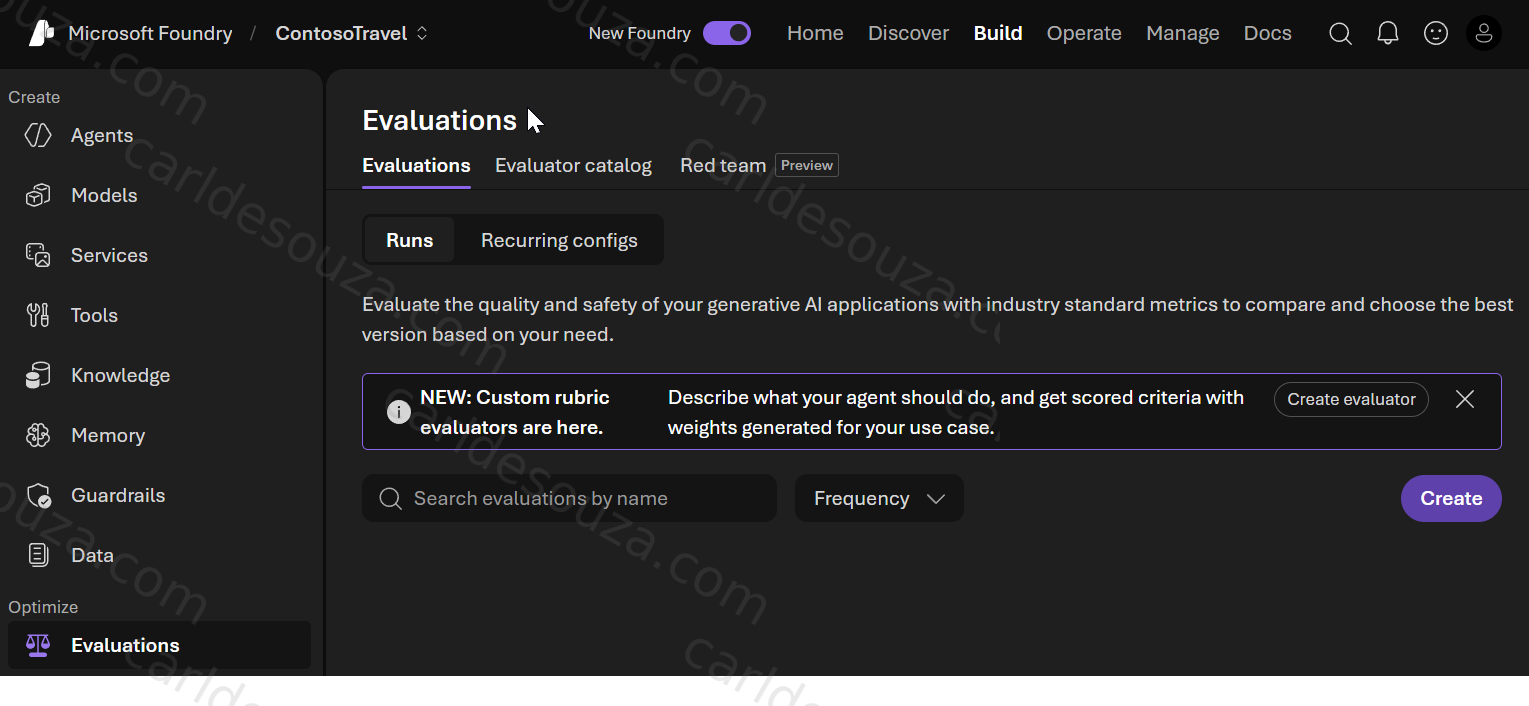Select the Models cube icon
This screenshot has height=706, width=1529.
38,195
